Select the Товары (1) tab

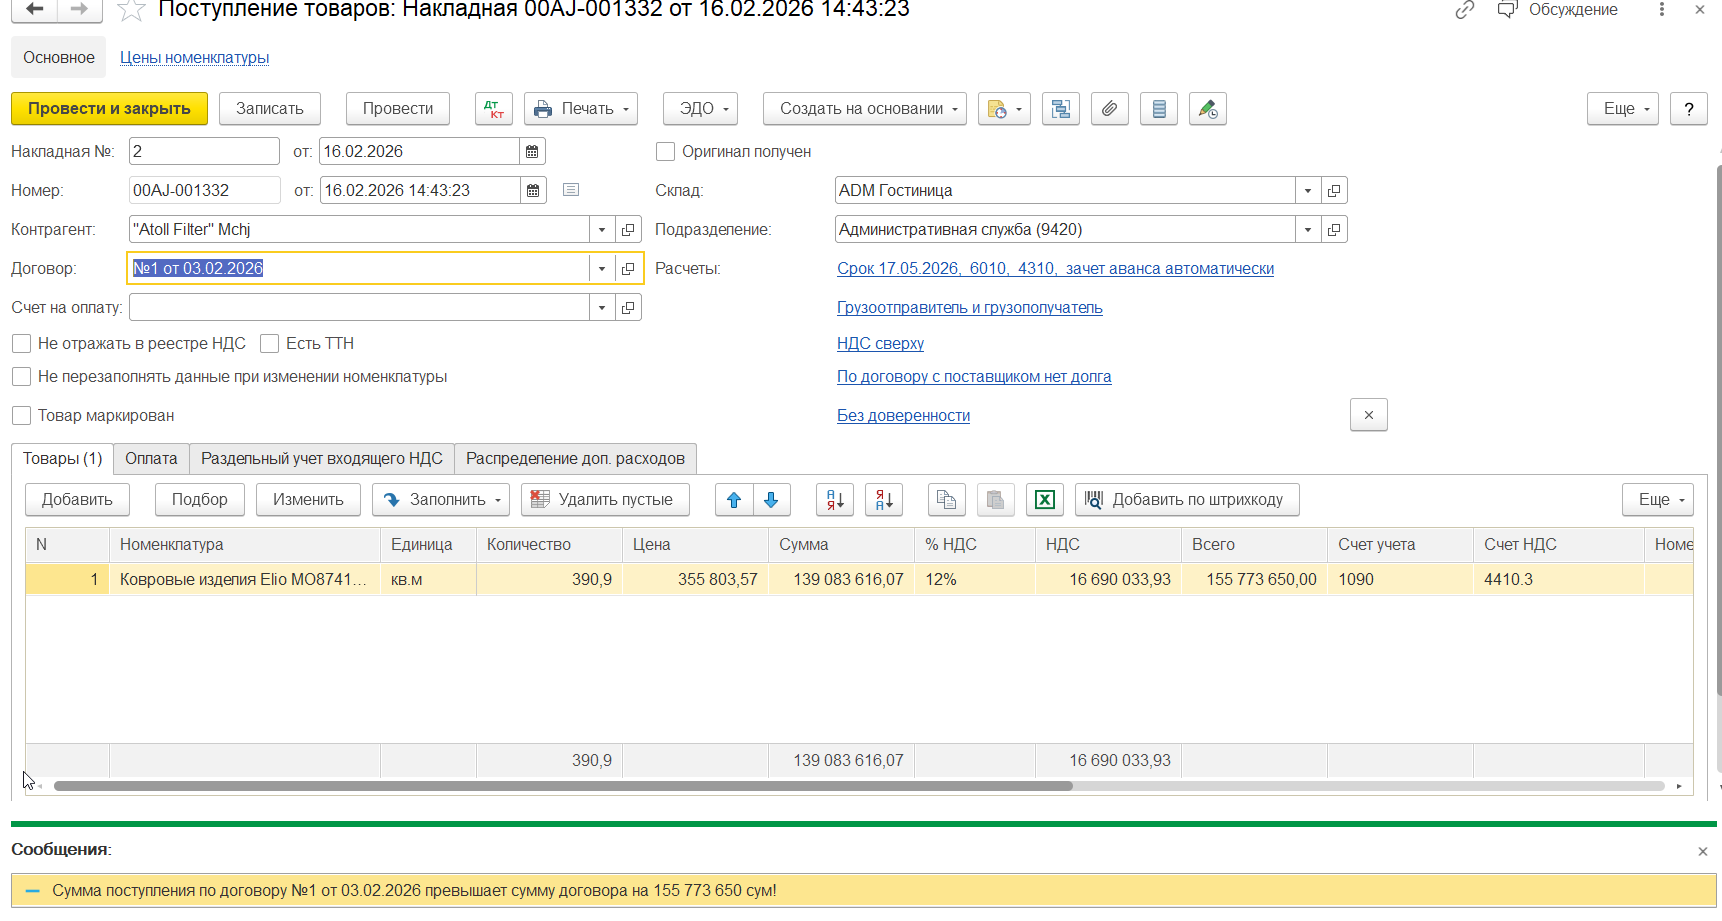click(63, 459)
